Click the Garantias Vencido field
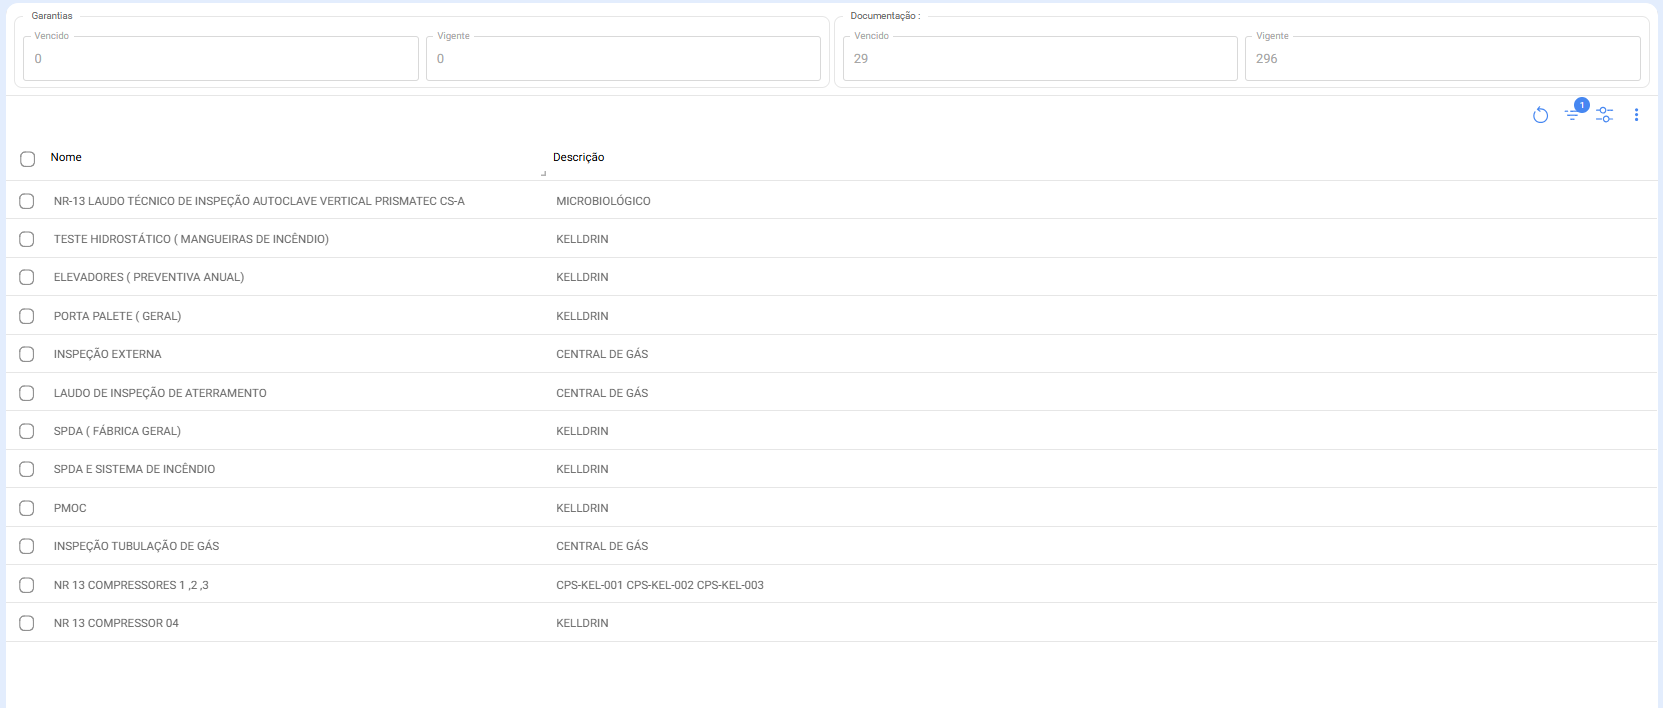 click(x=221, y=58)
